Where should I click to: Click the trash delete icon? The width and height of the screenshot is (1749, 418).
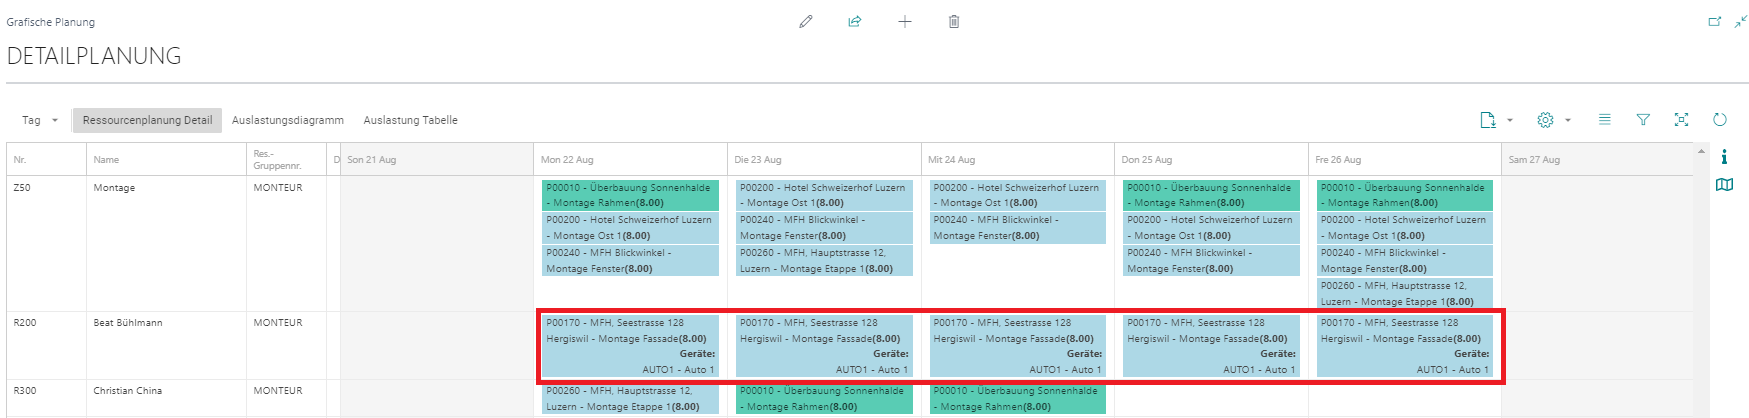click(x=954, y=22)
